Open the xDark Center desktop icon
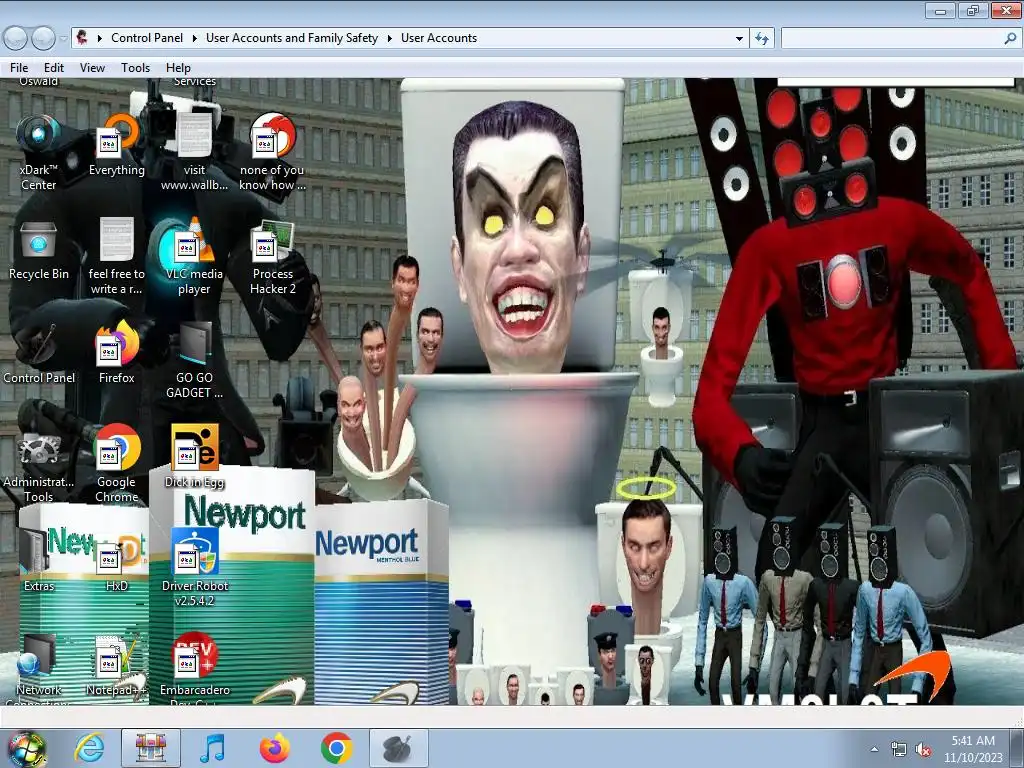The image size is (1024, 768). (x=38, y=153)
